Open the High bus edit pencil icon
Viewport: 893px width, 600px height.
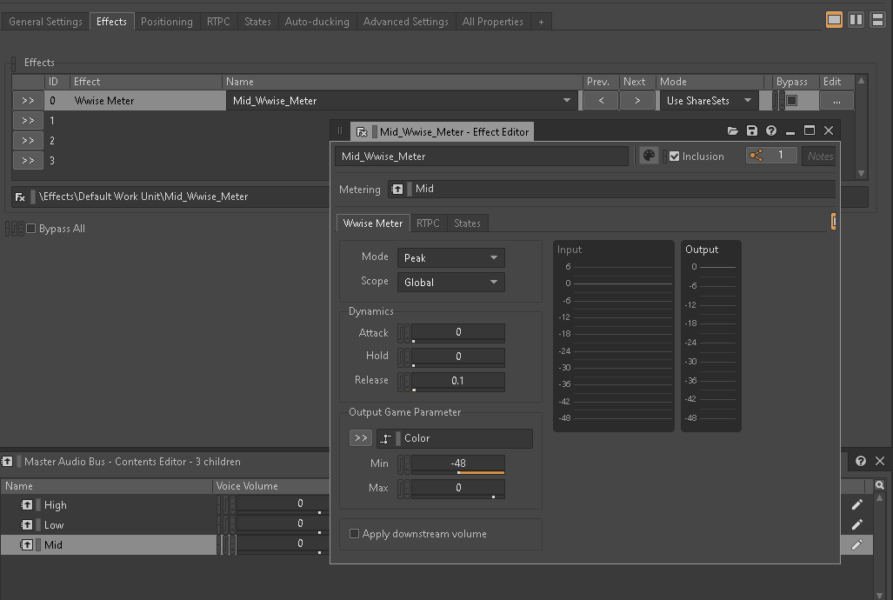coord(857,505)
